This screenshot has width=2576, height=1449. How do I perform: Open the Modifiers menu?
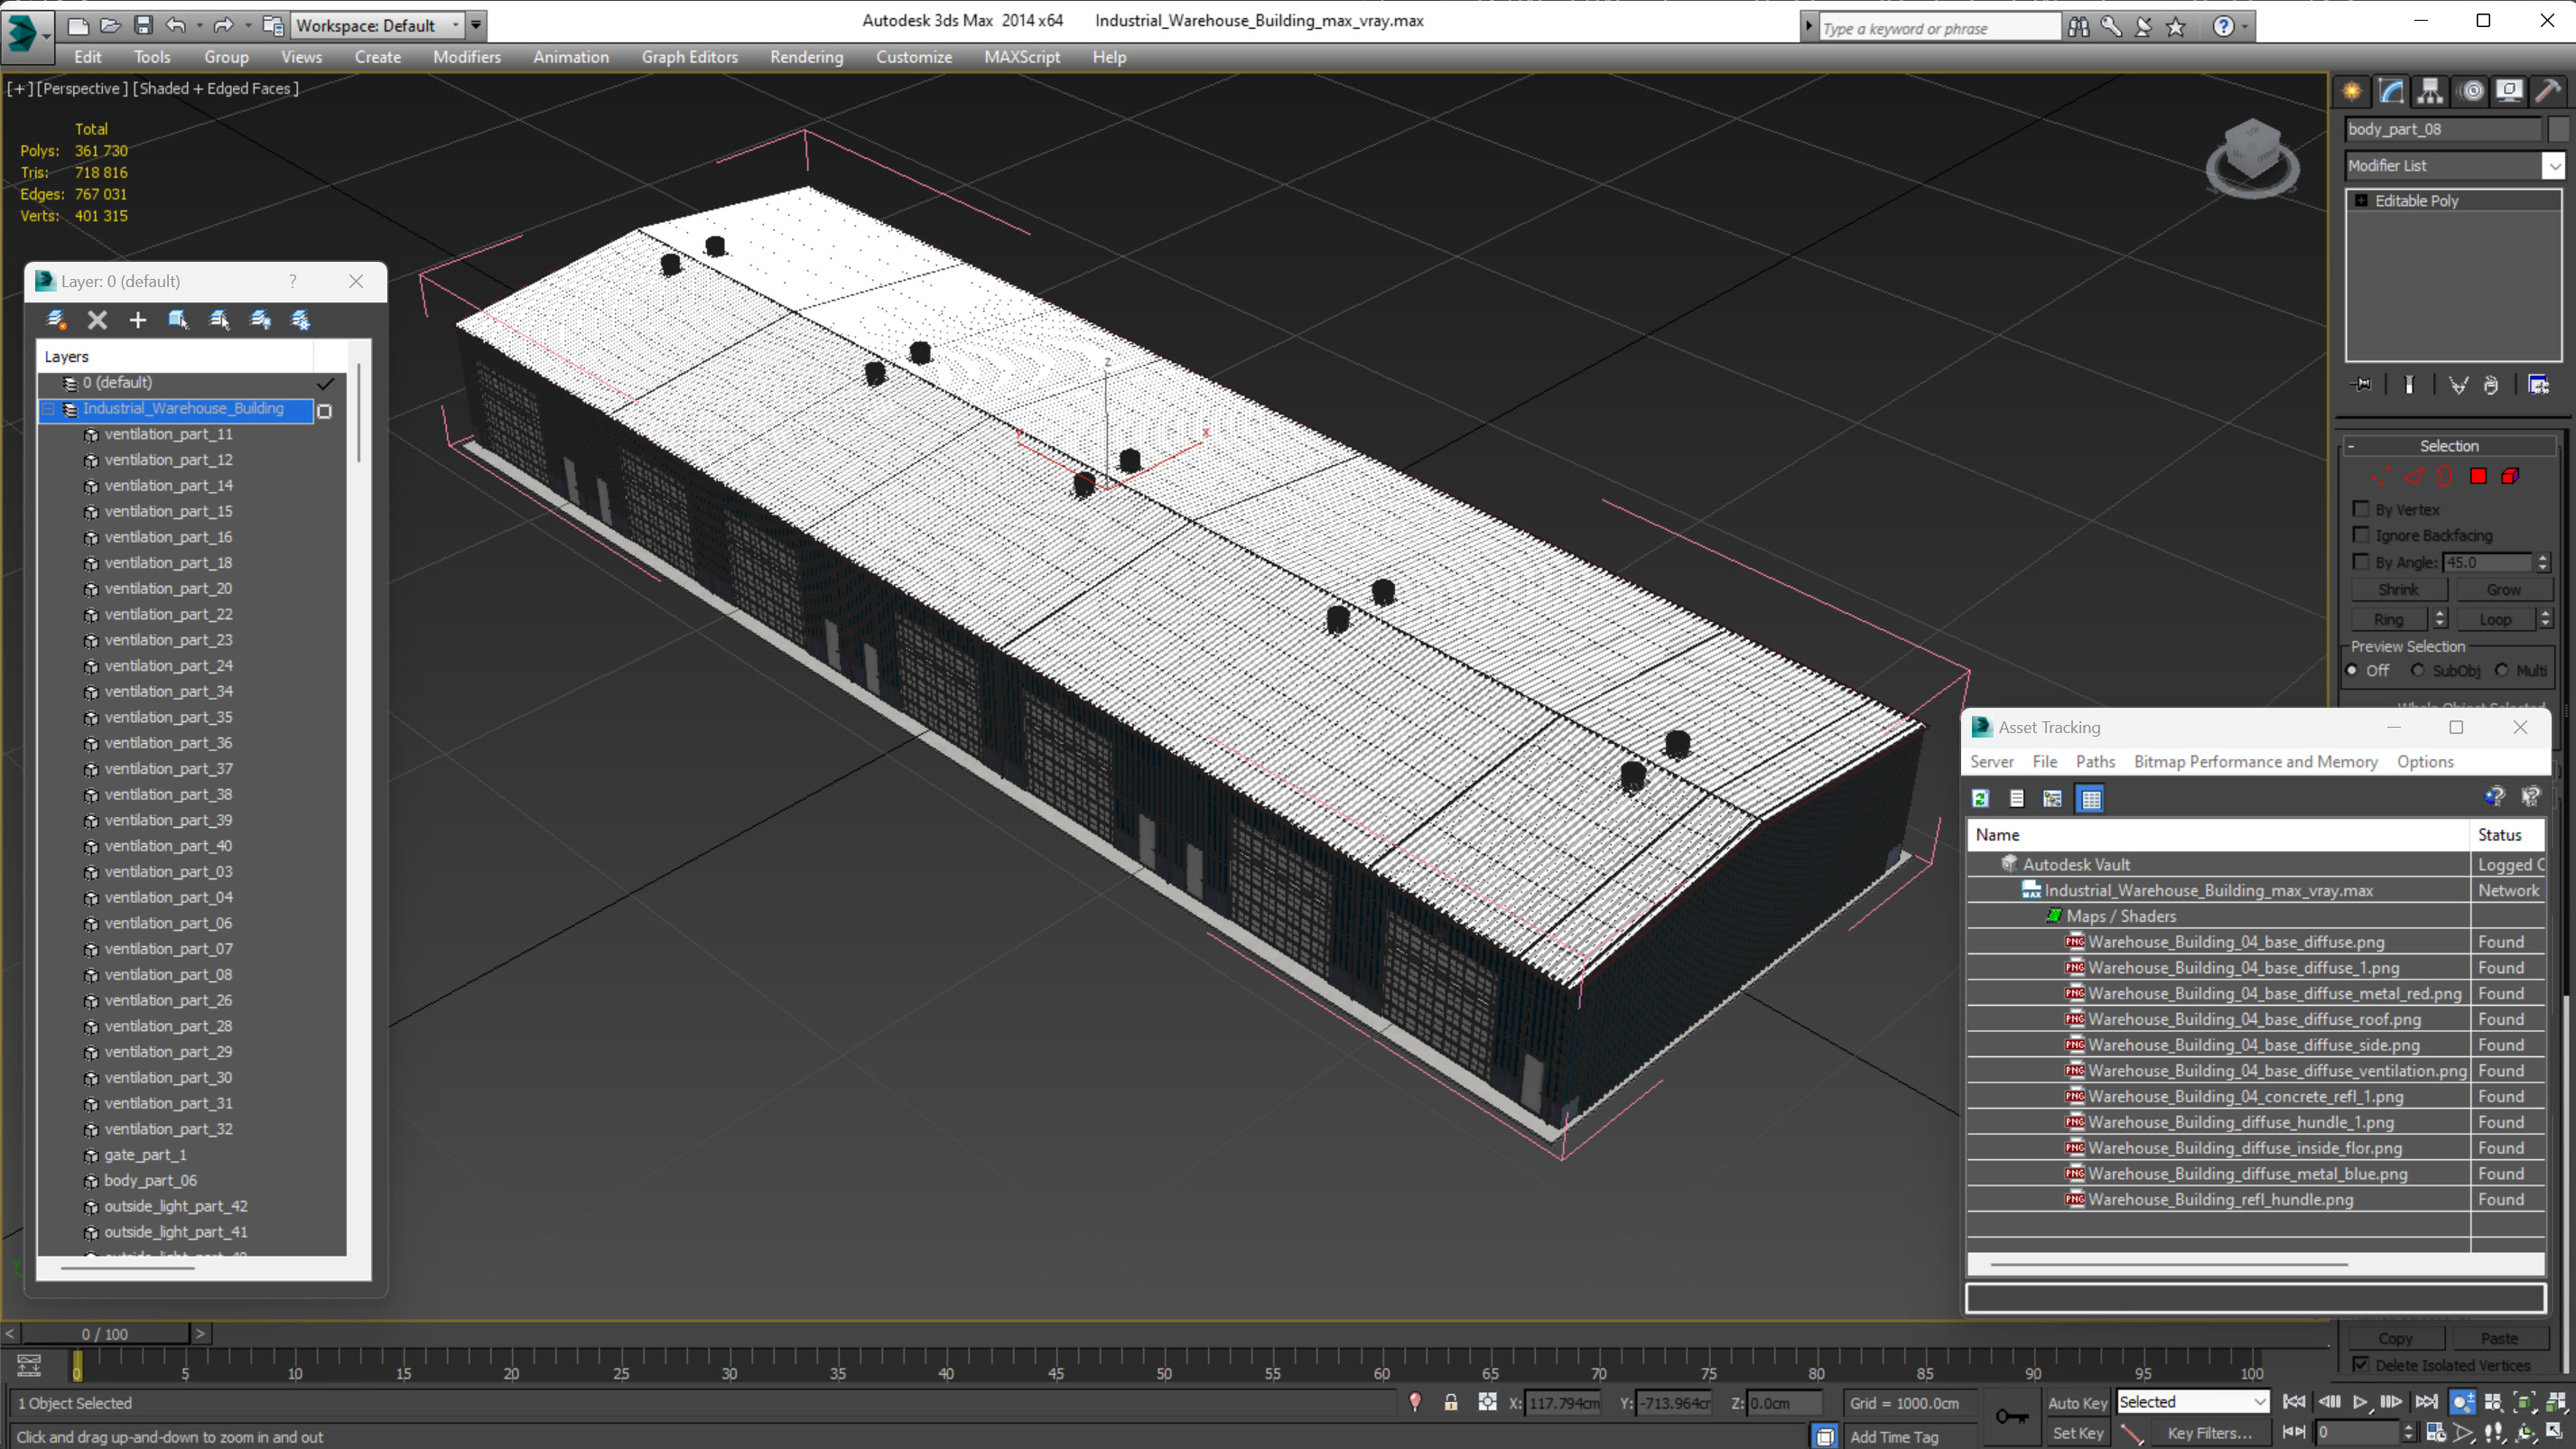tap(466, 57)
